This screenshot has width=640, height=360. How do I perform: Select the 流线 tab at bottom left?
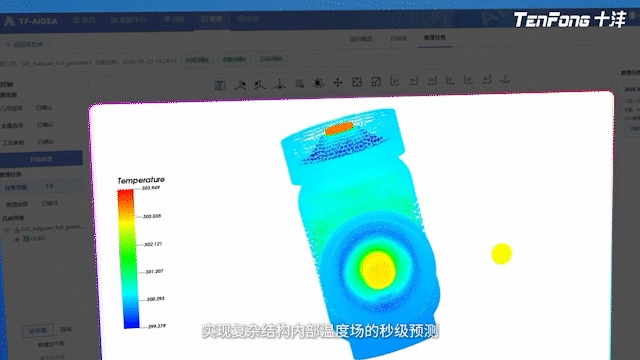coord(66,329)
